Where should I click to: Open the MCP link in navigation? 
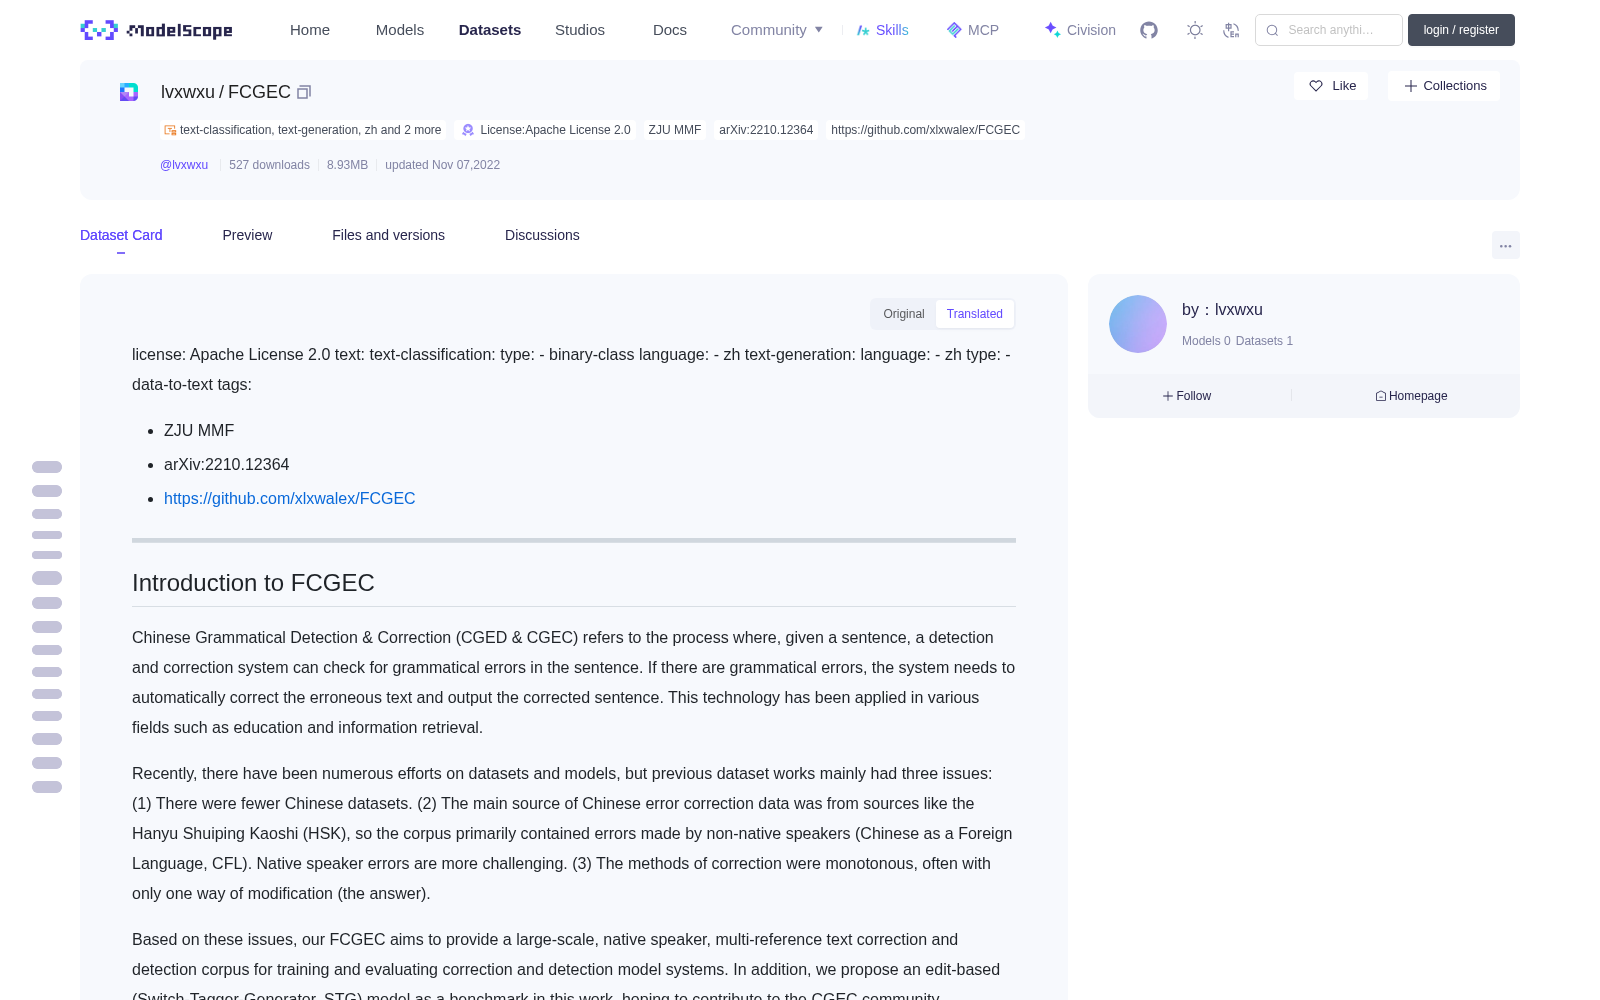click(x=973, y=30)
